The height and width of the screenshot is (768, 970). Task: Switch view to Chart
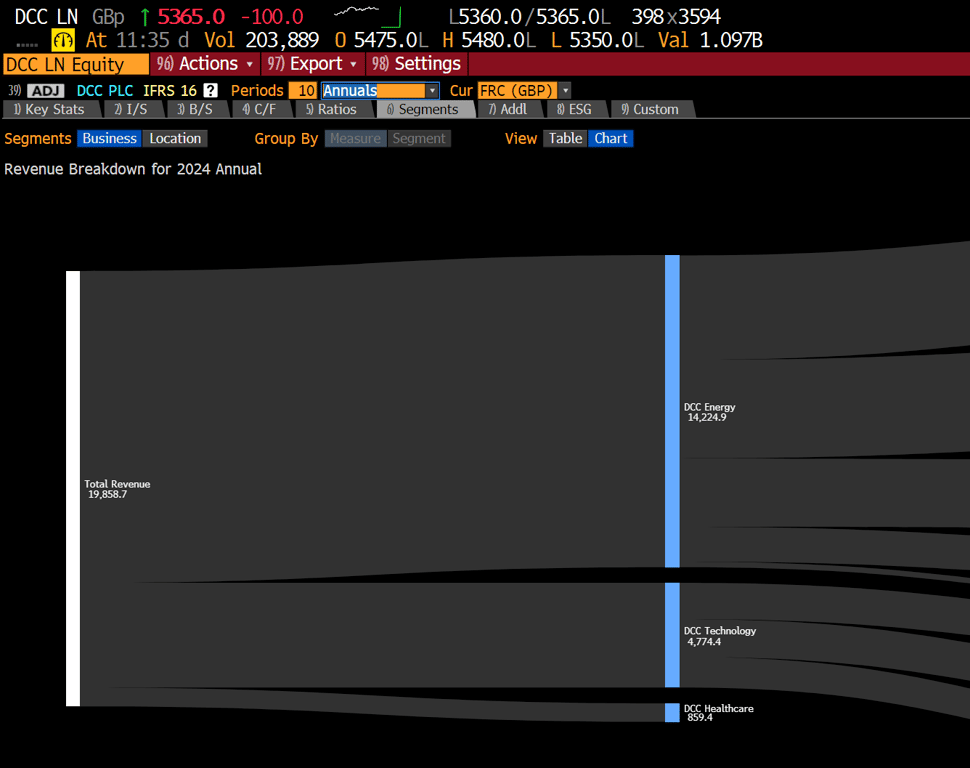(x=611, y=139)
